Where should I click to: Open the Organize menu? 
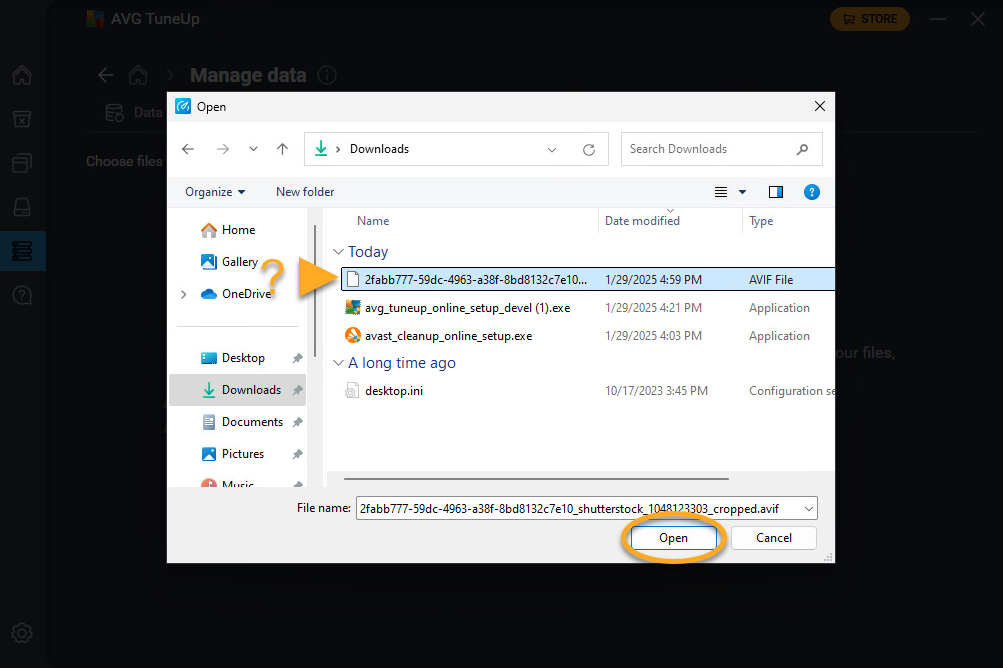point(215,192)
